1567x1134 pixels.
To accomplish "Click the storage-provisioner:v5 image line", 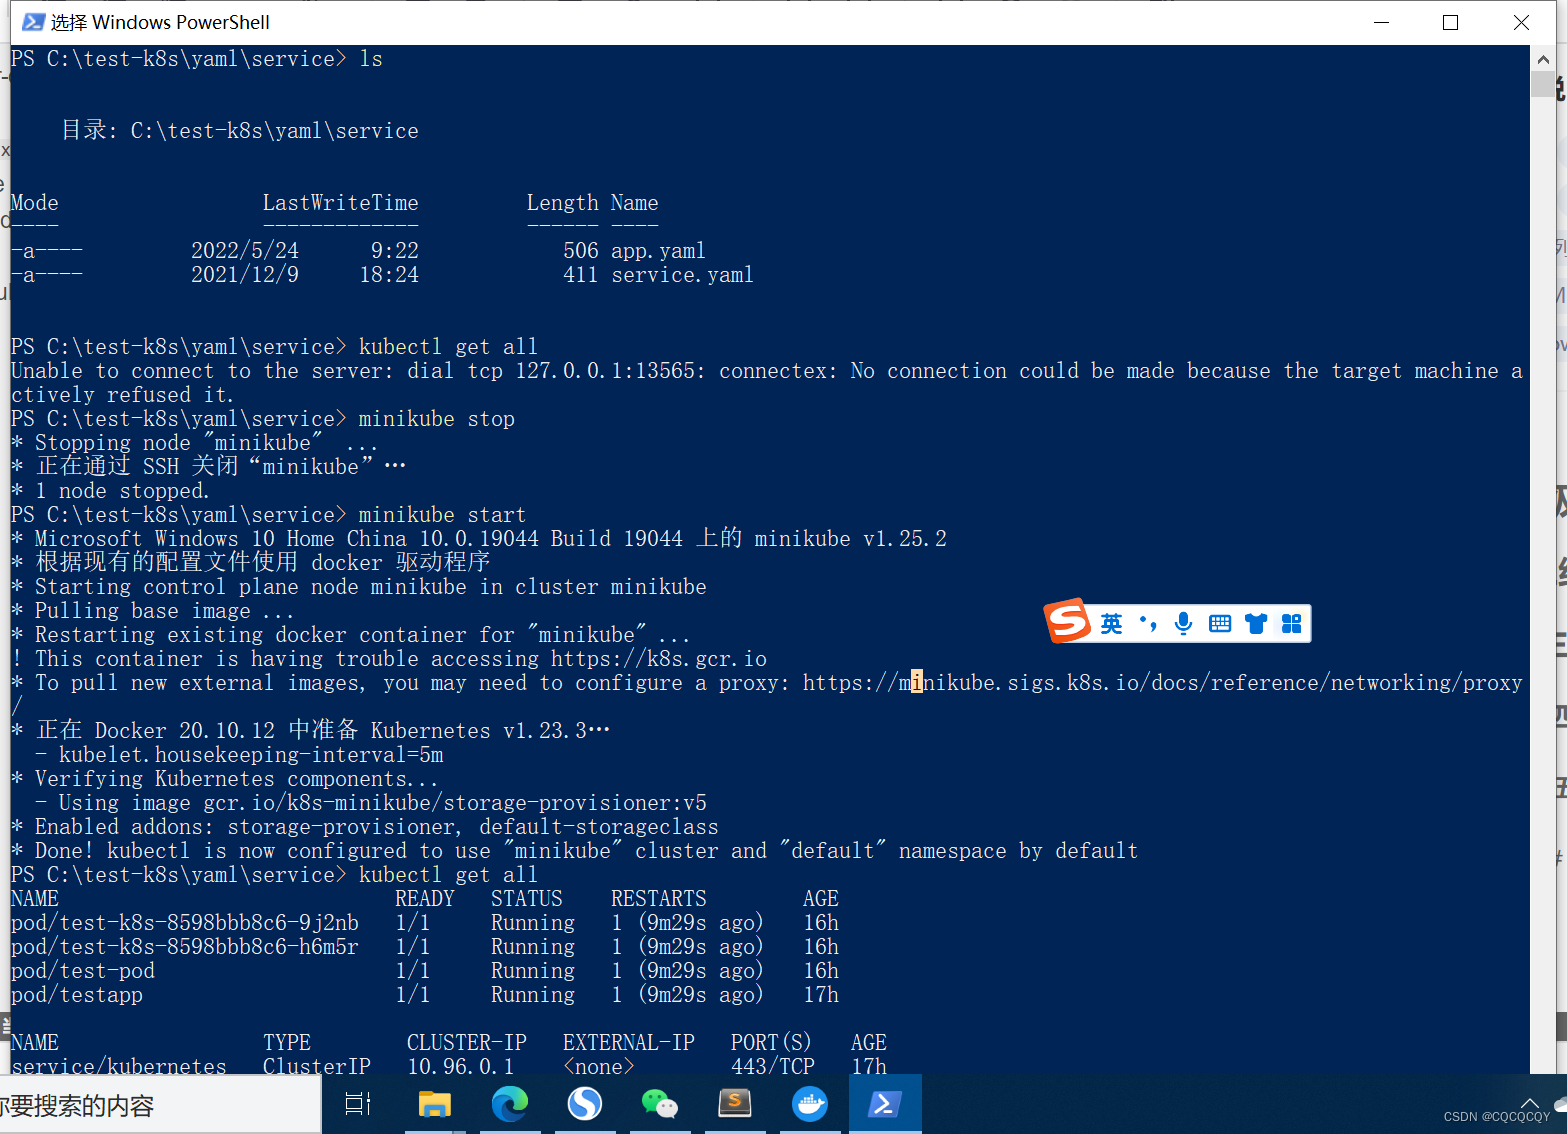I will tap(371, 803).
